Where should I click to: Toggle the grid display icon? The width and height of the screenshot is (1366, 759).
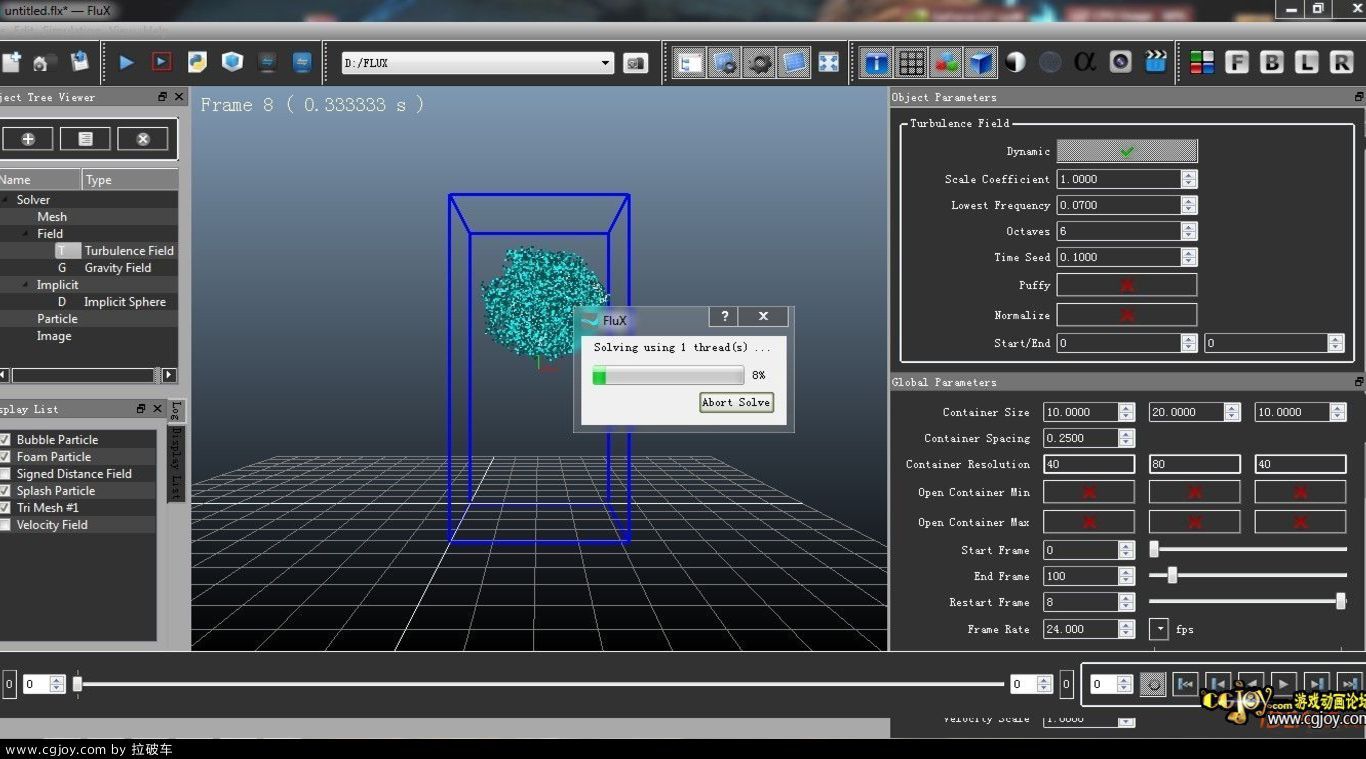tap(912, 63)
